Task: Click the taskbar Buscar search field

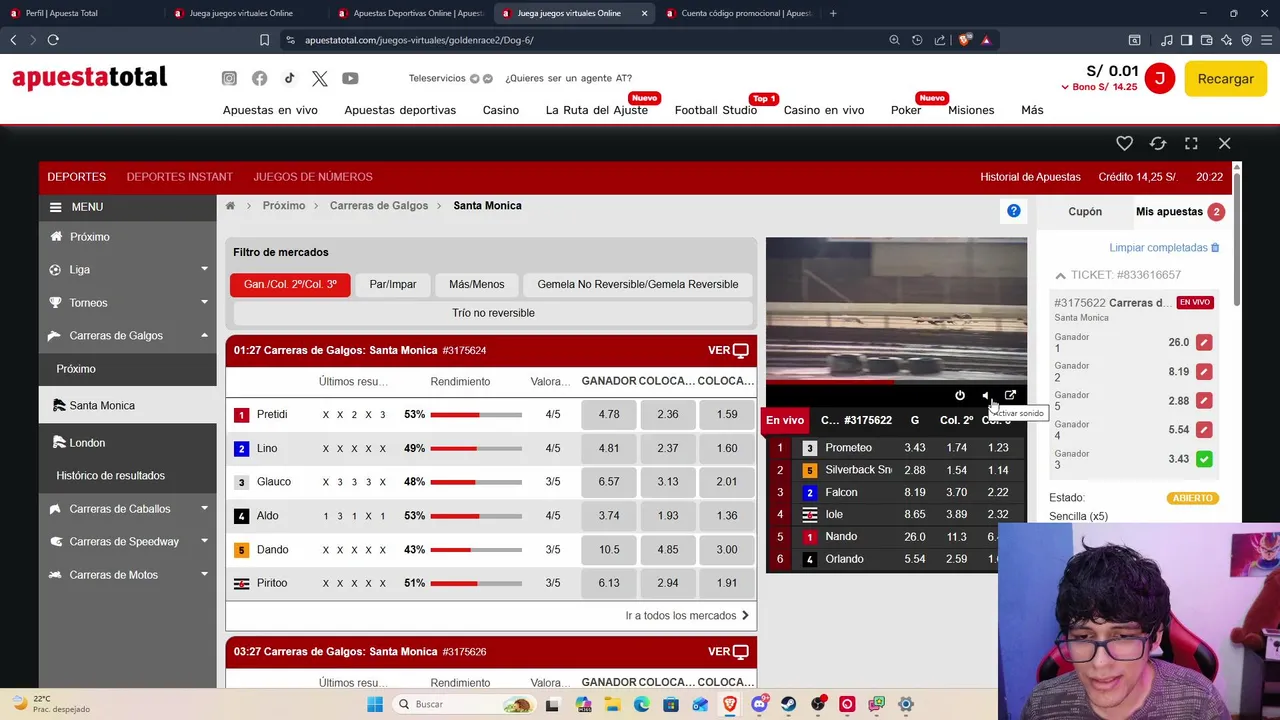Action: coord(467,704)
